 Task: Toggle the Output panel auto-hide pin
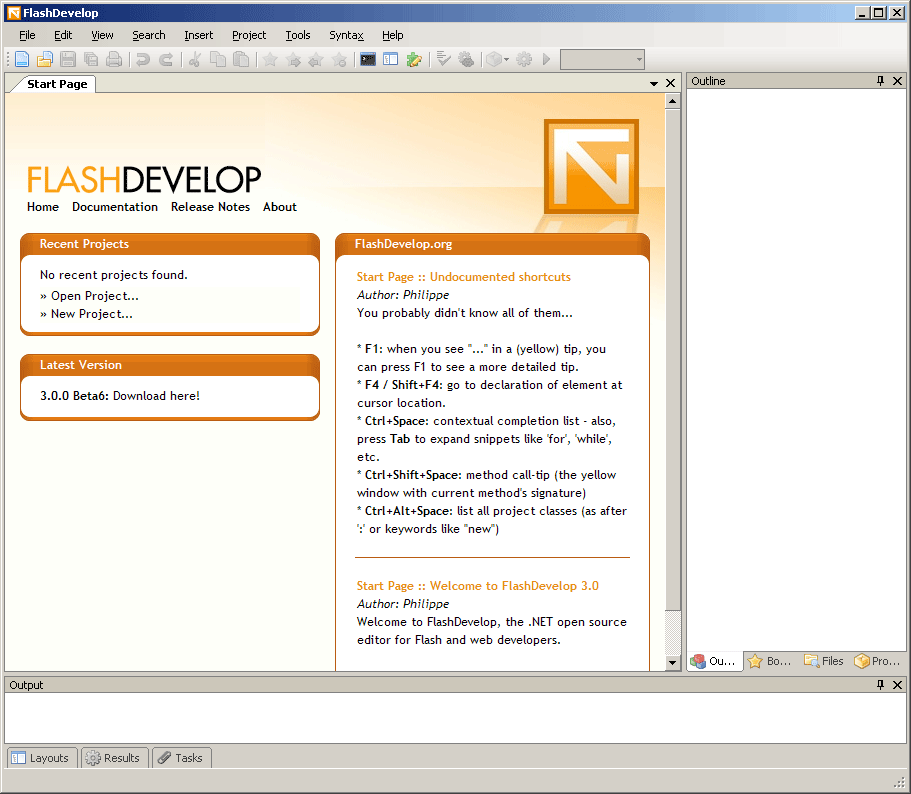(880, 685)
